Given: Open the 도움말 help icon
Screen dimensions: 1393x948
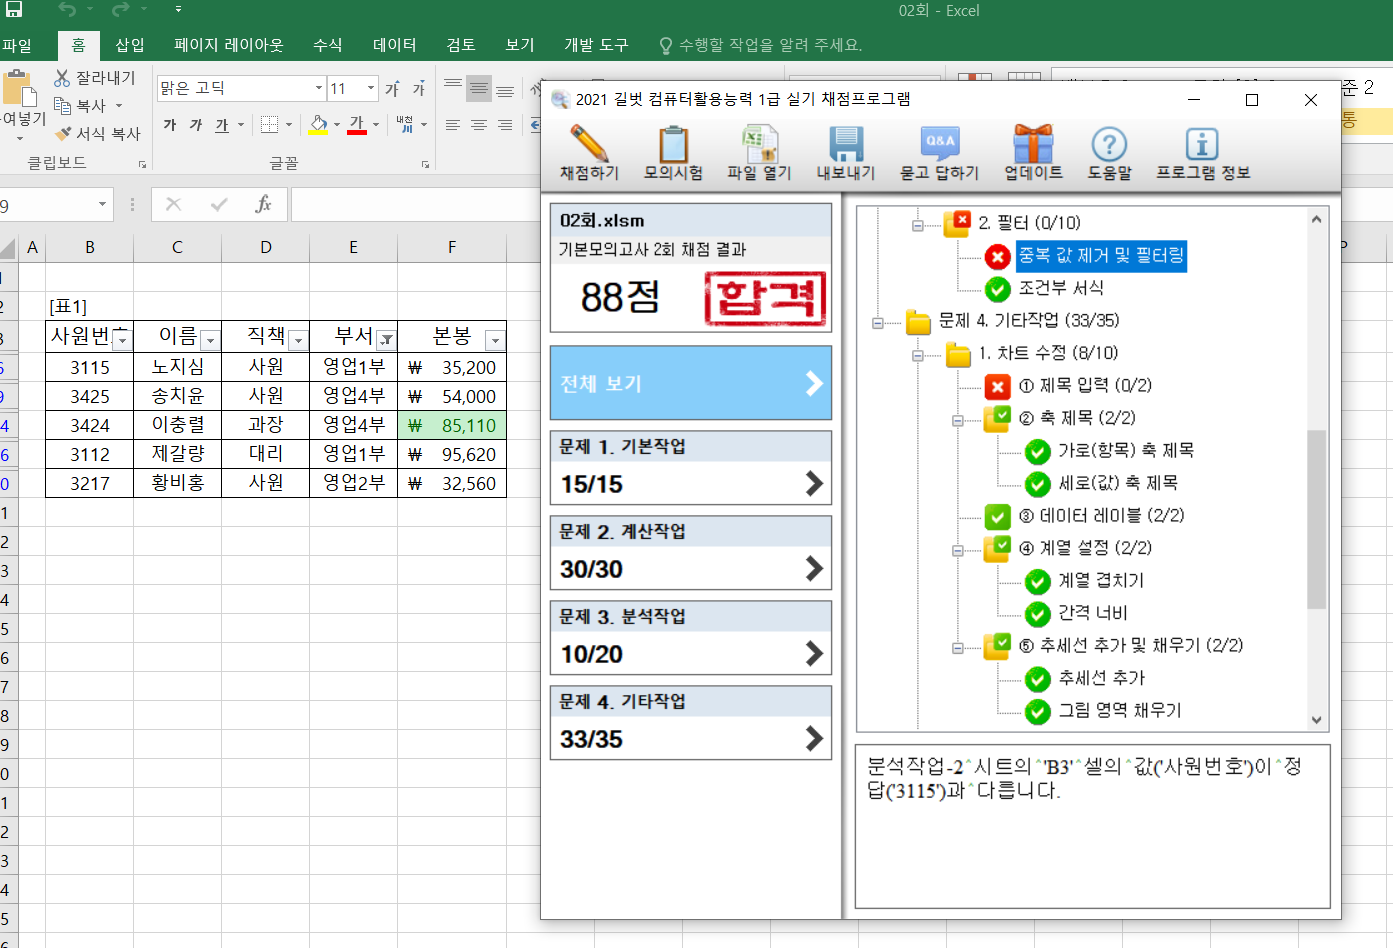Looking at the screenshot, I should pos(1109,146).
